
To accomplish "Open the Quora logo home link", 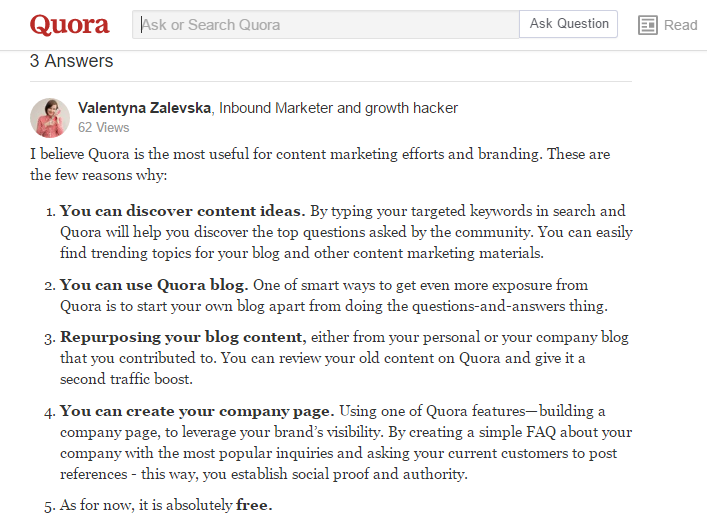I will [x=69, y=24].
